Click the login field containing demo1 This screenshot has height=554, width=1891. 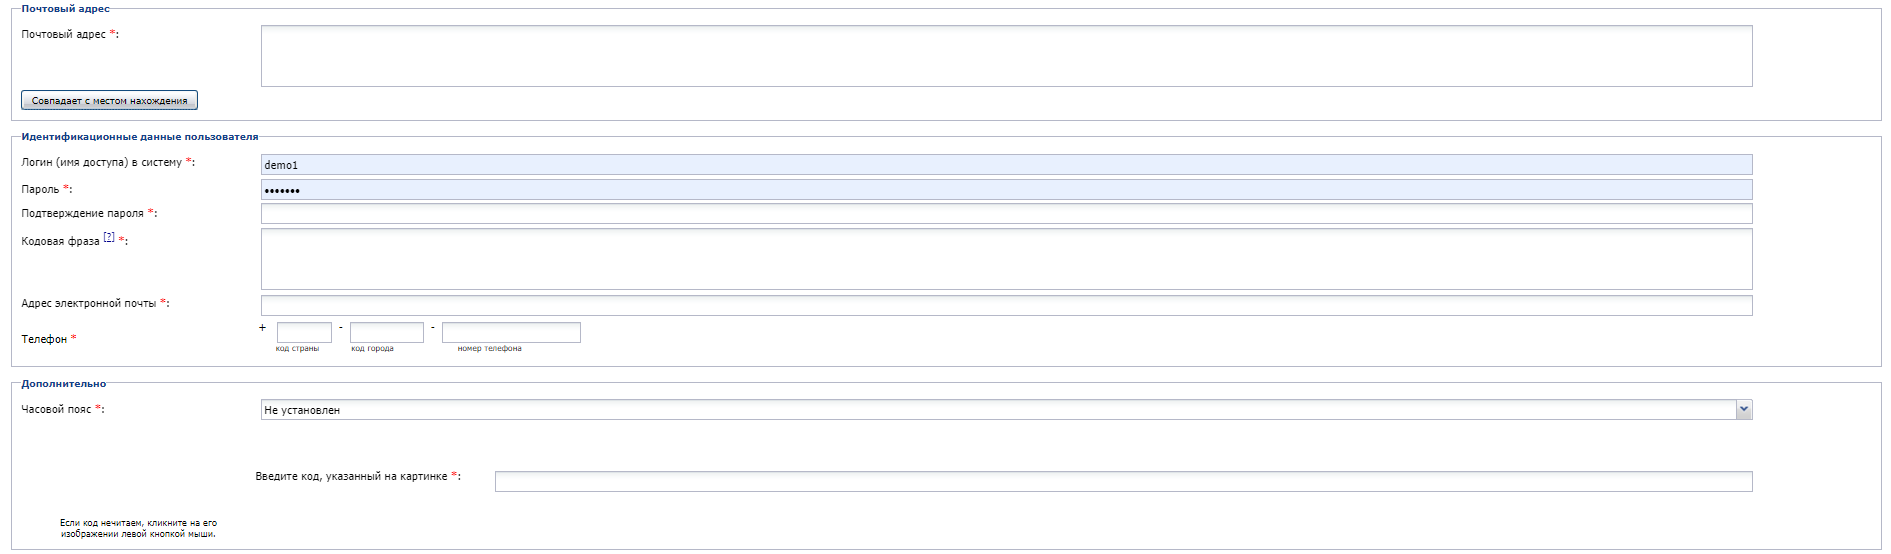[x=1006, y=165]
